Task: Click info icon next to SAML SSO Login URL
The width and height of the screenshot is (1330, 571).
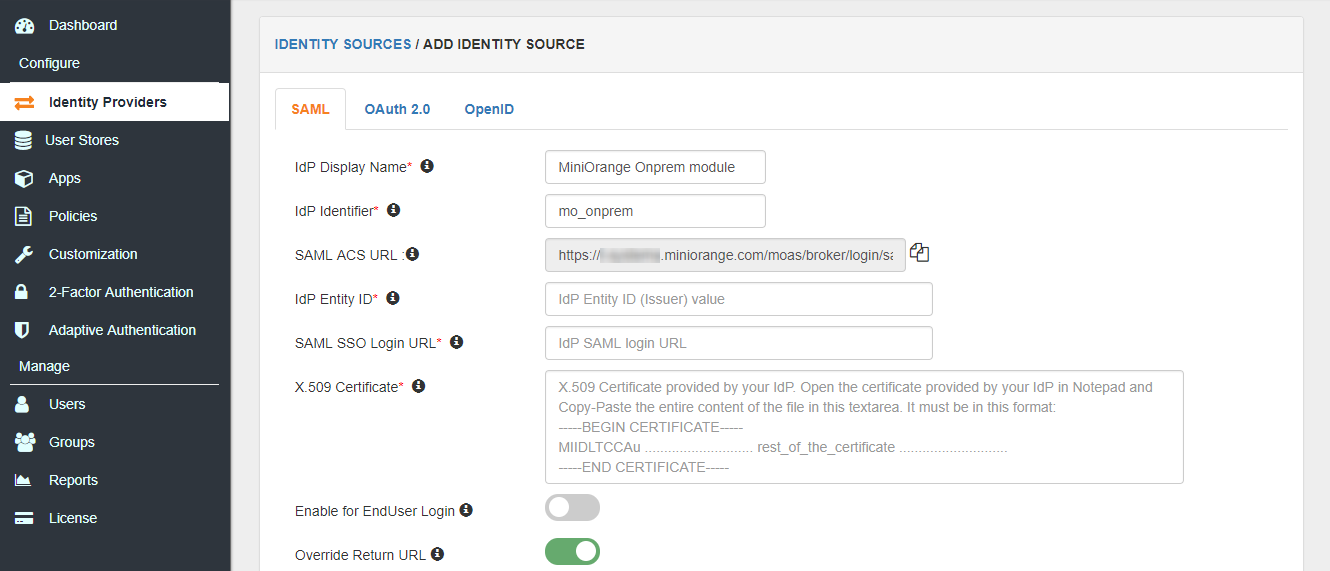Action: pyautogui.click(x=456, y=342)
